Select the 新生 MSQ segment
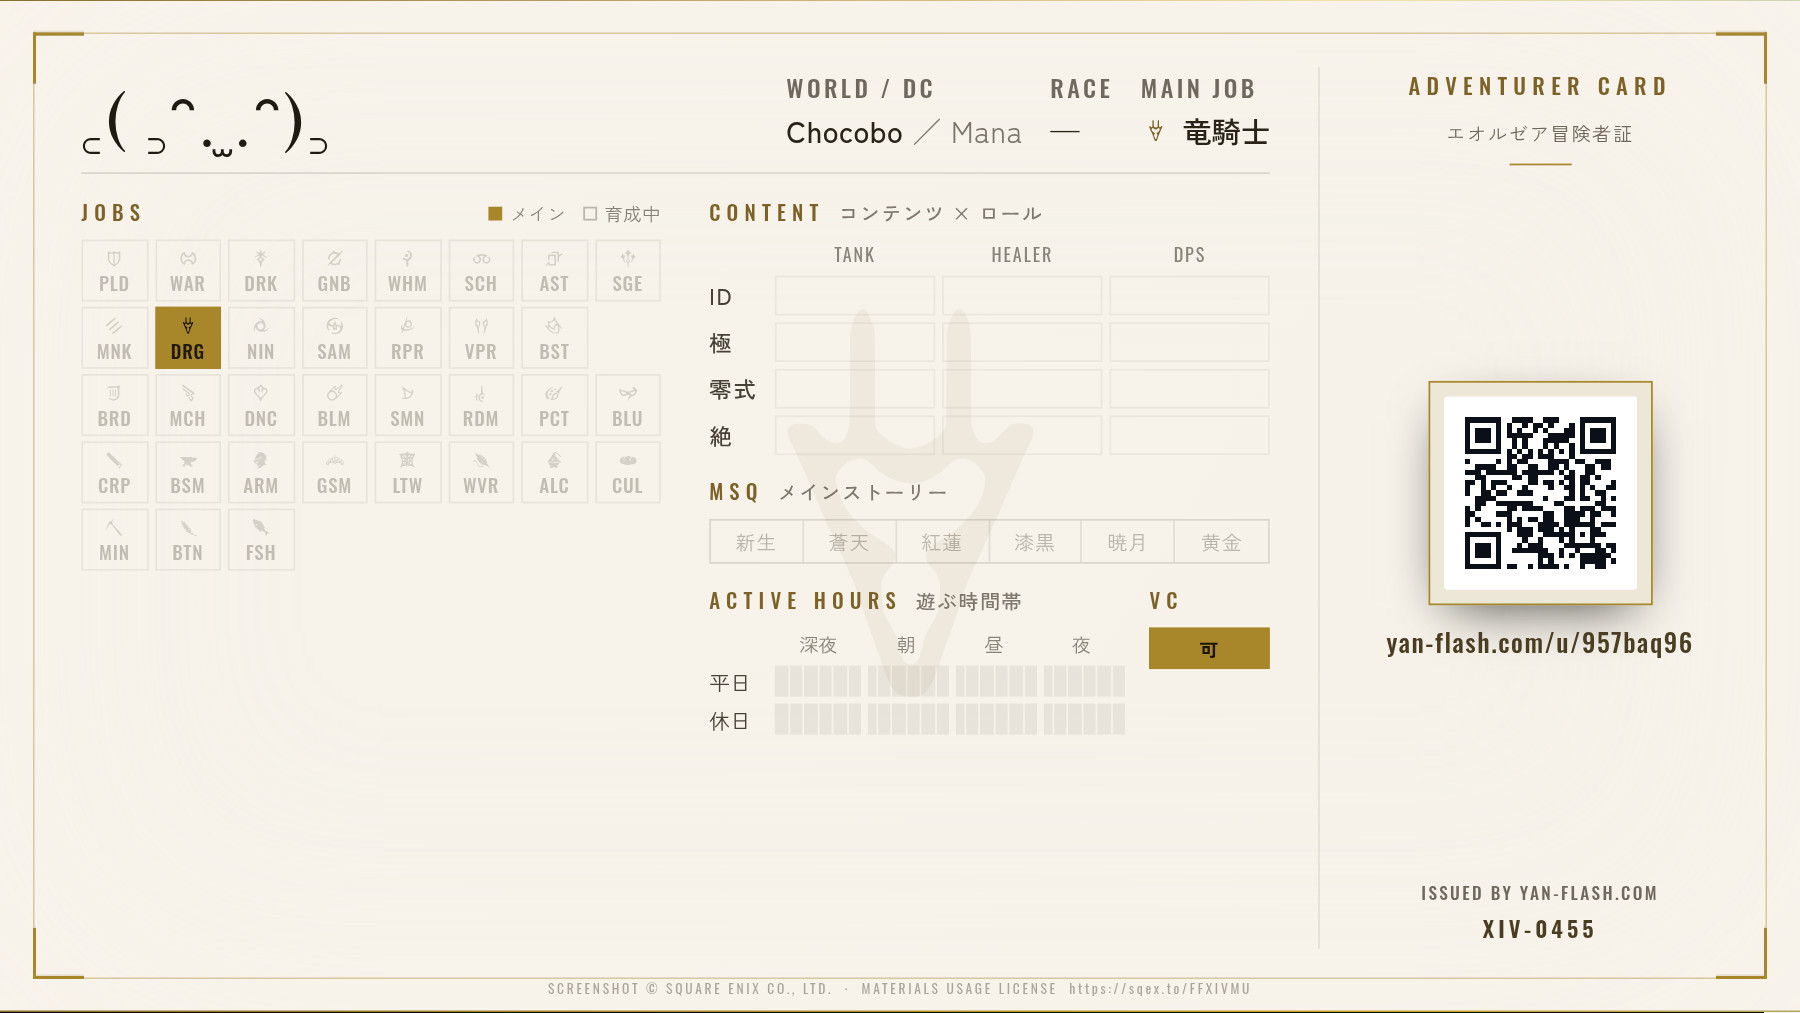Screen dimensions: 1800x1013 756,542
